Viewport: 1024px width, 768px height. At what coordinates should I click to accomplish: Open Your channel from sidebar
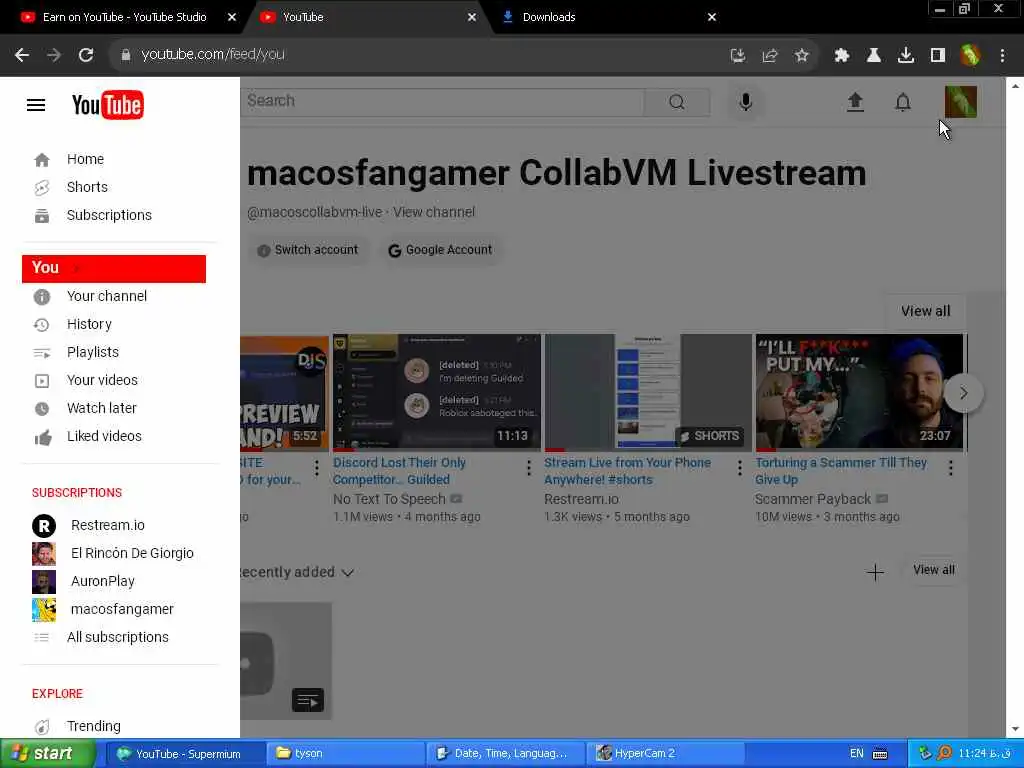pyautogui.click(x=106, y=296)
